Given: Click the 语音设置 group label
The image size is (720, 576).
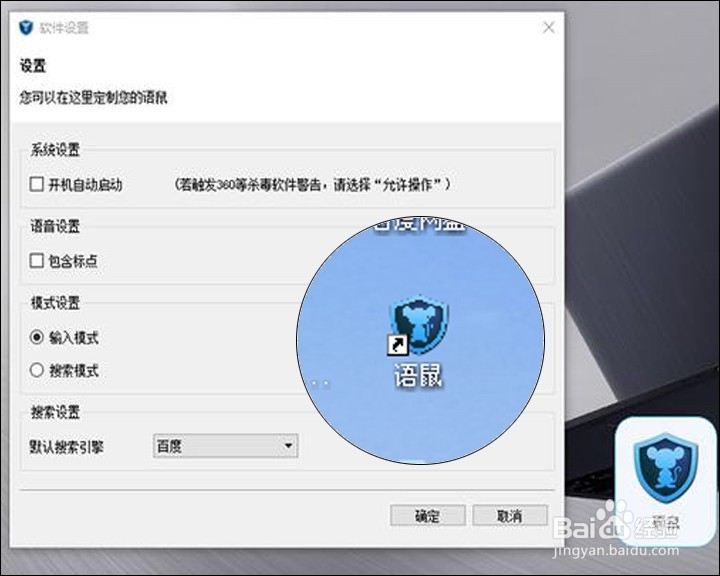Looking at the screenshot, I should pos(55,226).
